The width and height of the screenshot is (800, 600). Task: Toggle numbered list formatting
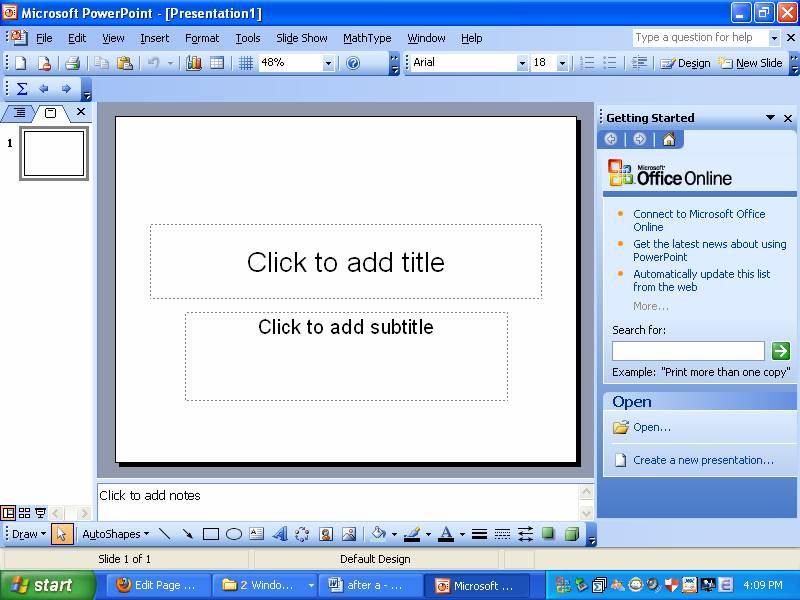coord(587,63)
